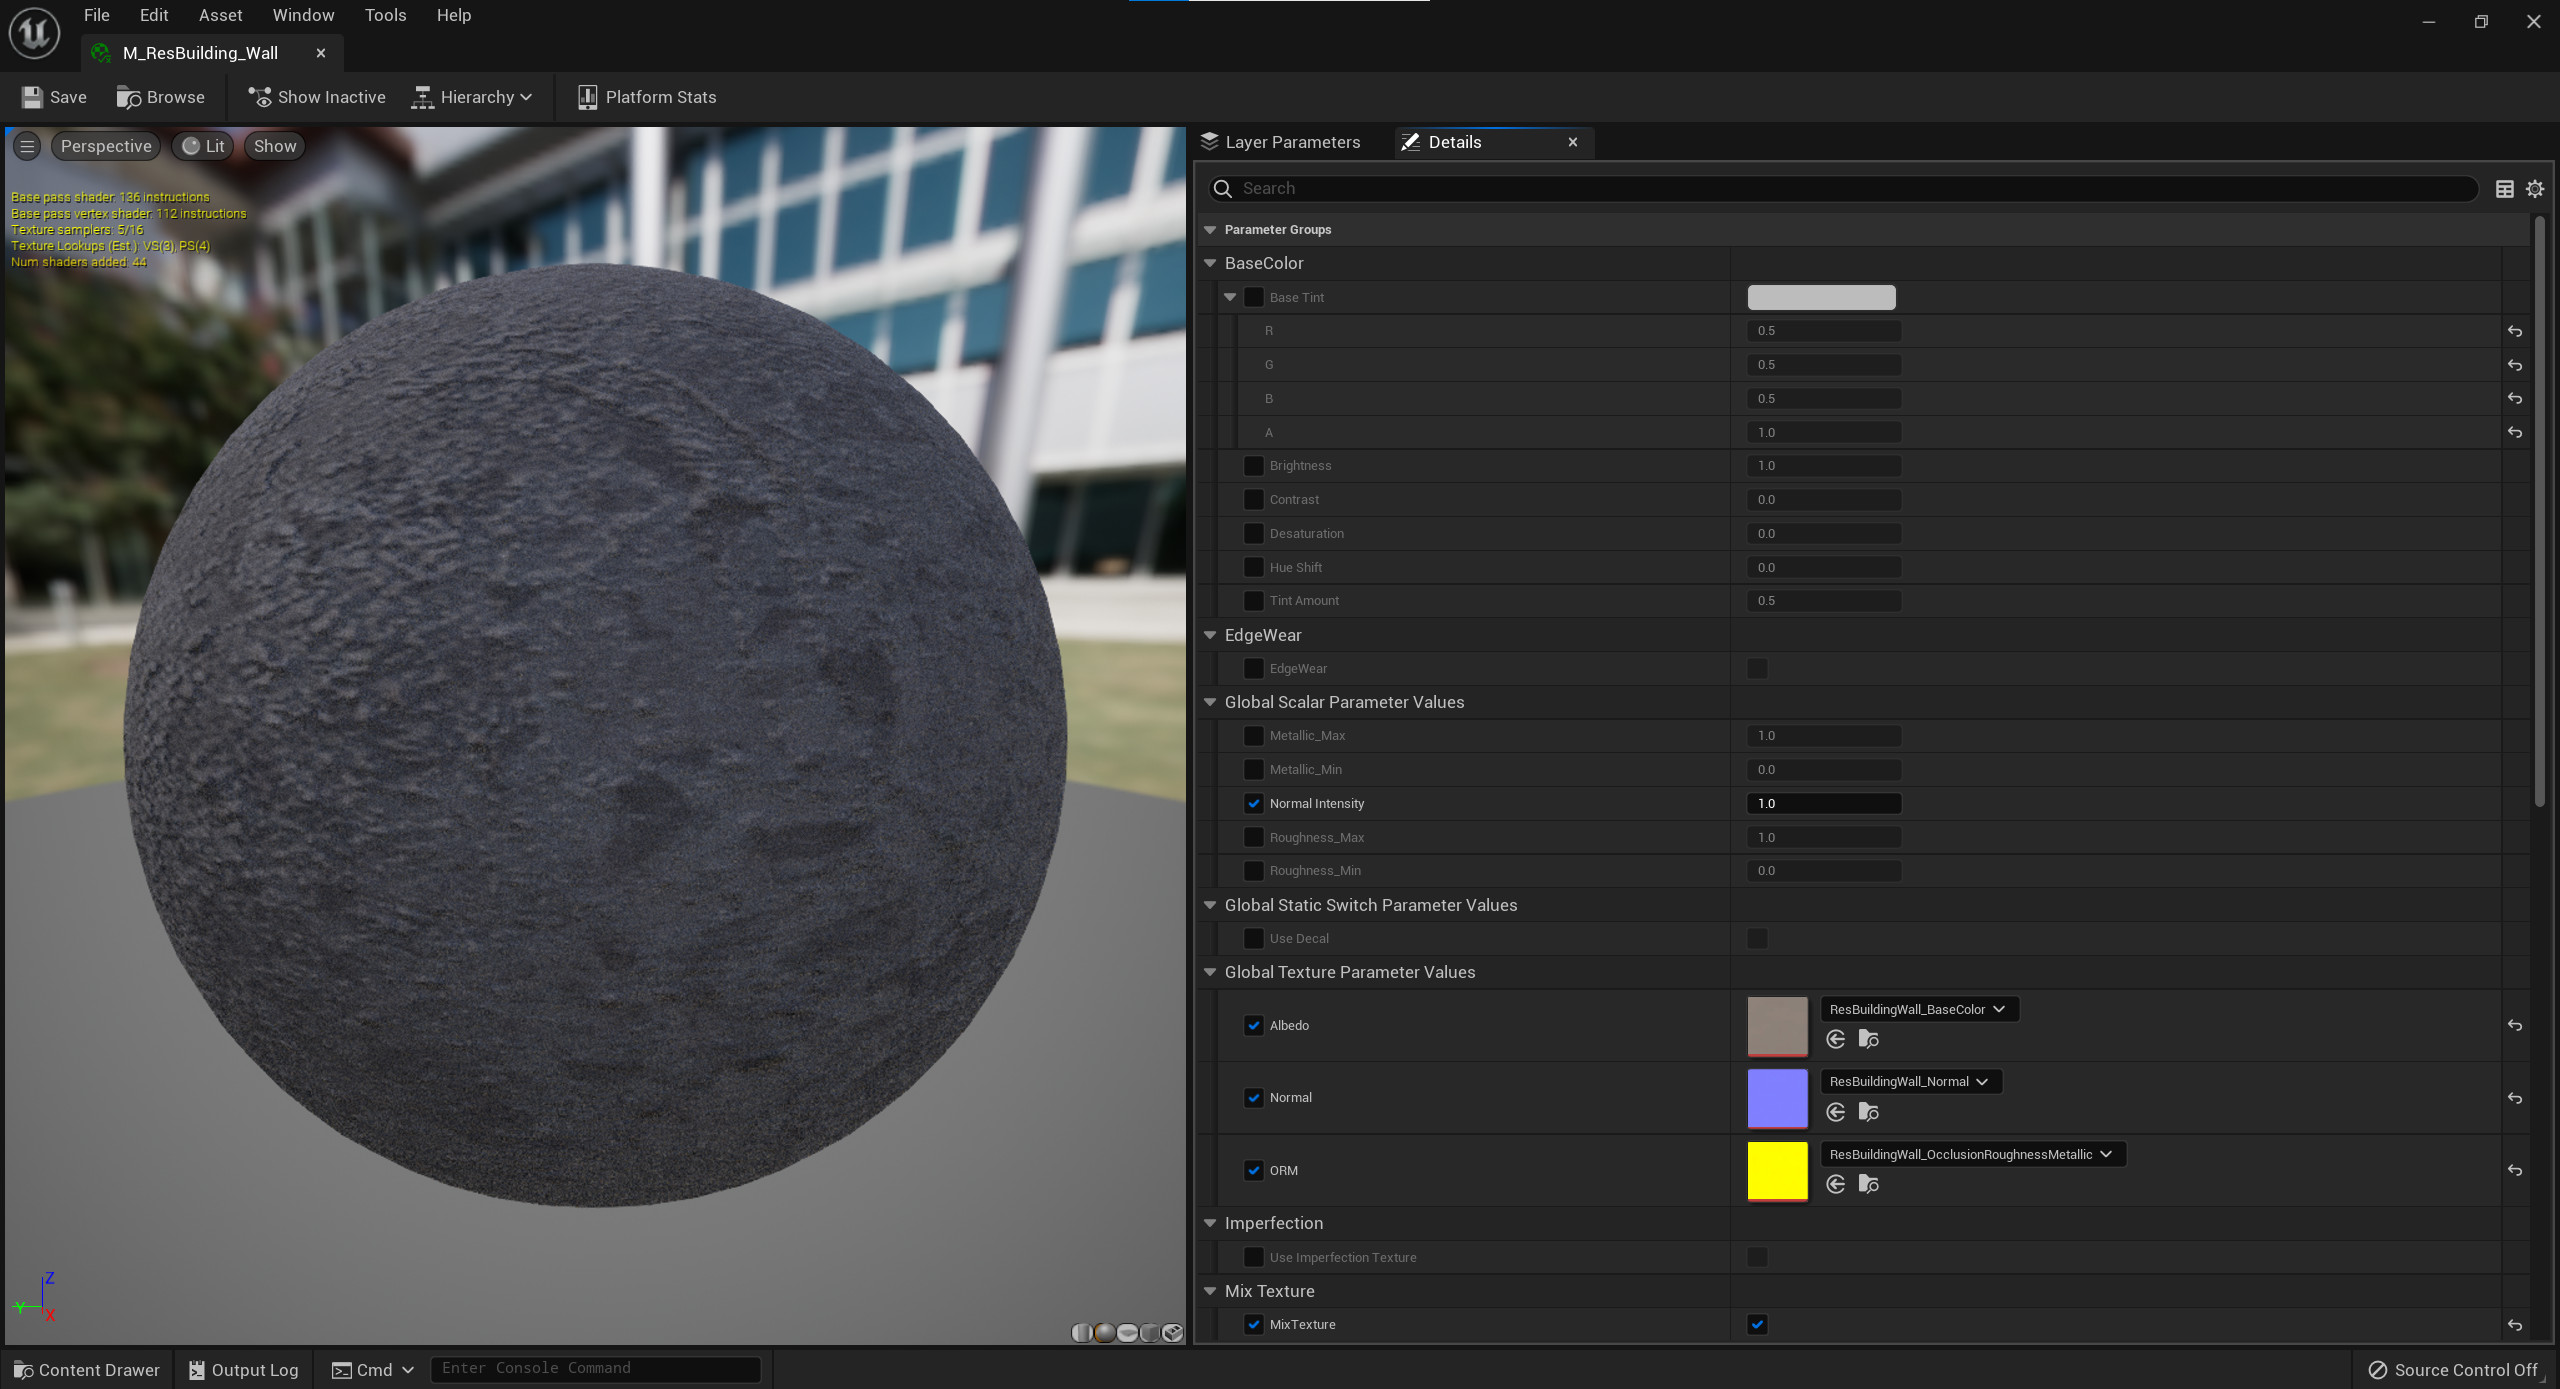Open the Base Tint color swatch
Image resolution: width=2560 pixels, height=1389 pixels.
click(1821, 297)
